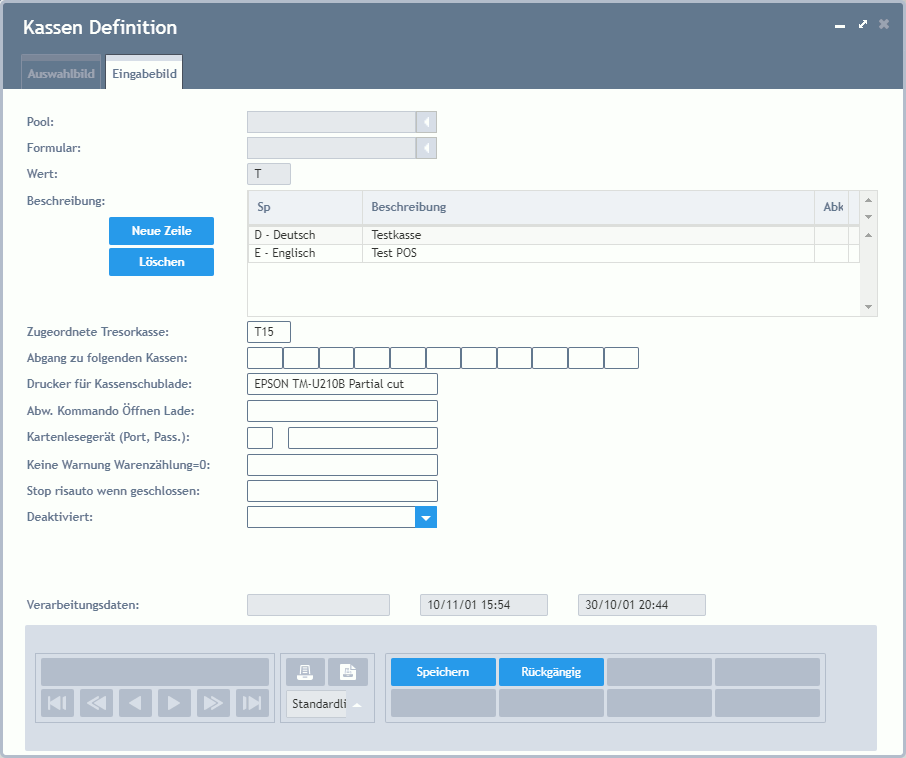The height and width of the screenshot is (758, 906).
Task: Go to previous record arrow
Action: click(x=135, y=703)
